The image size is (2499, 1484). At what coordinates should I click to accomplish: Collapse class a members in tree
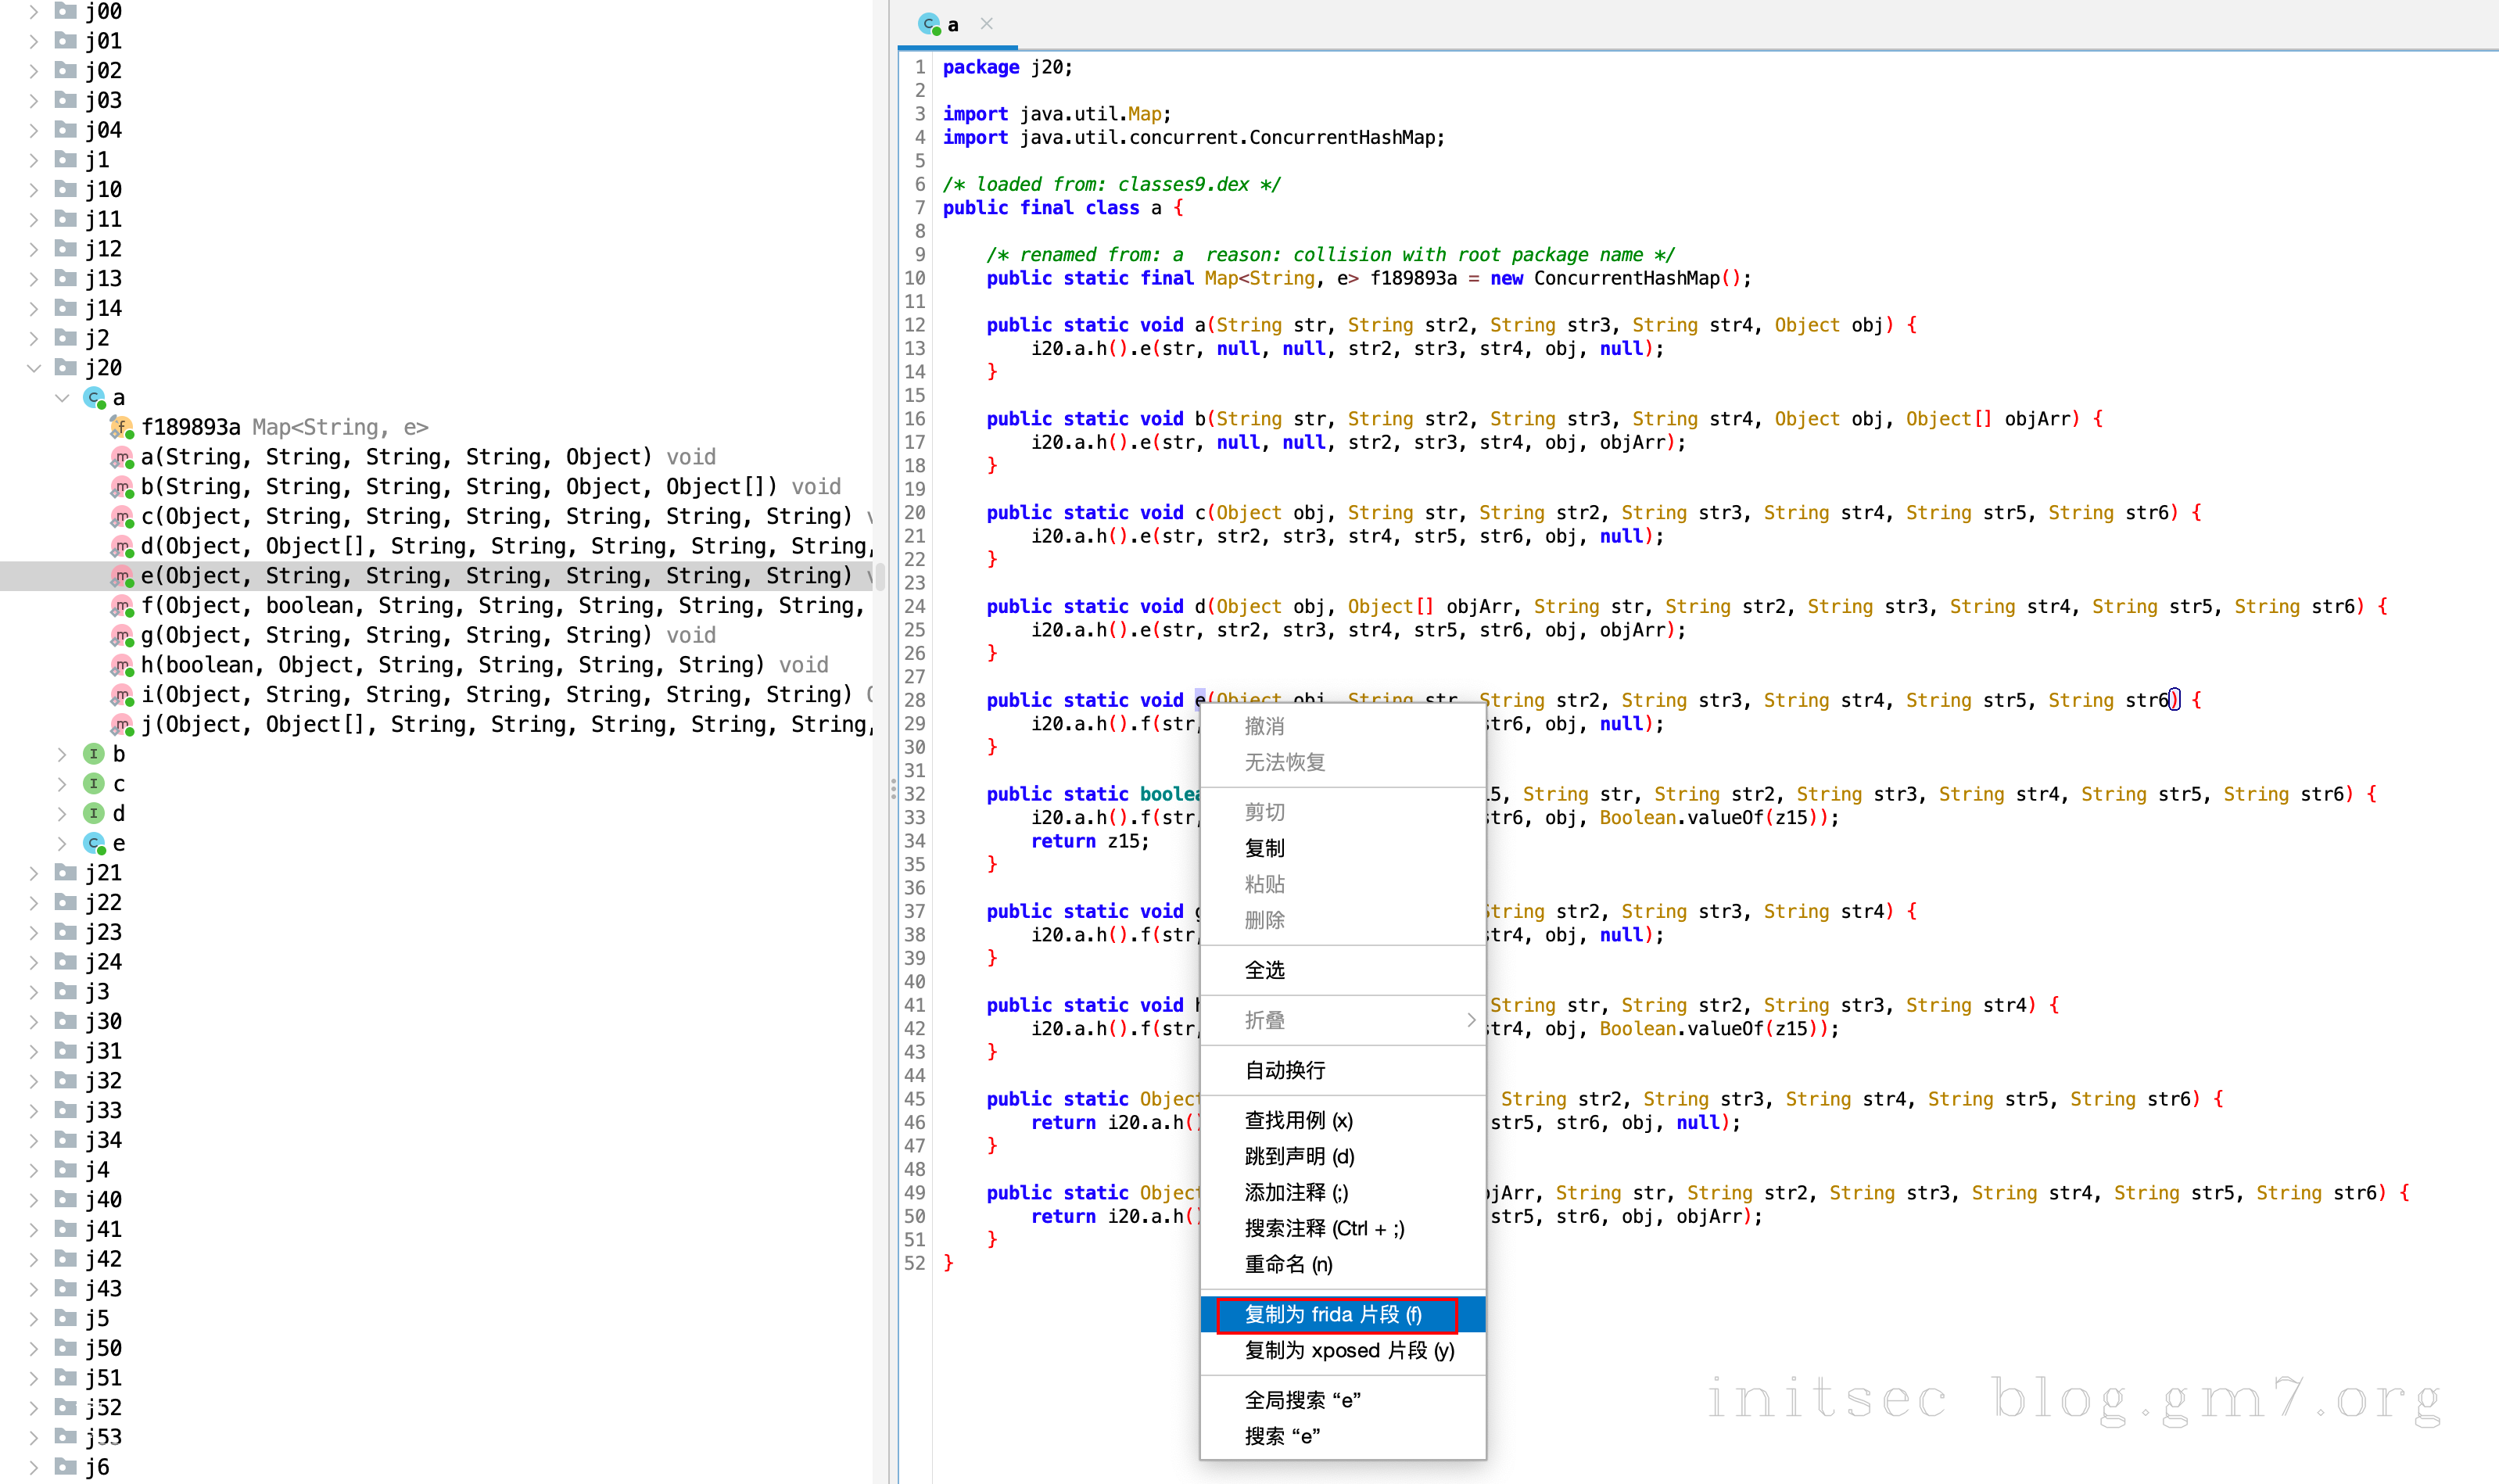click(62, 398)
